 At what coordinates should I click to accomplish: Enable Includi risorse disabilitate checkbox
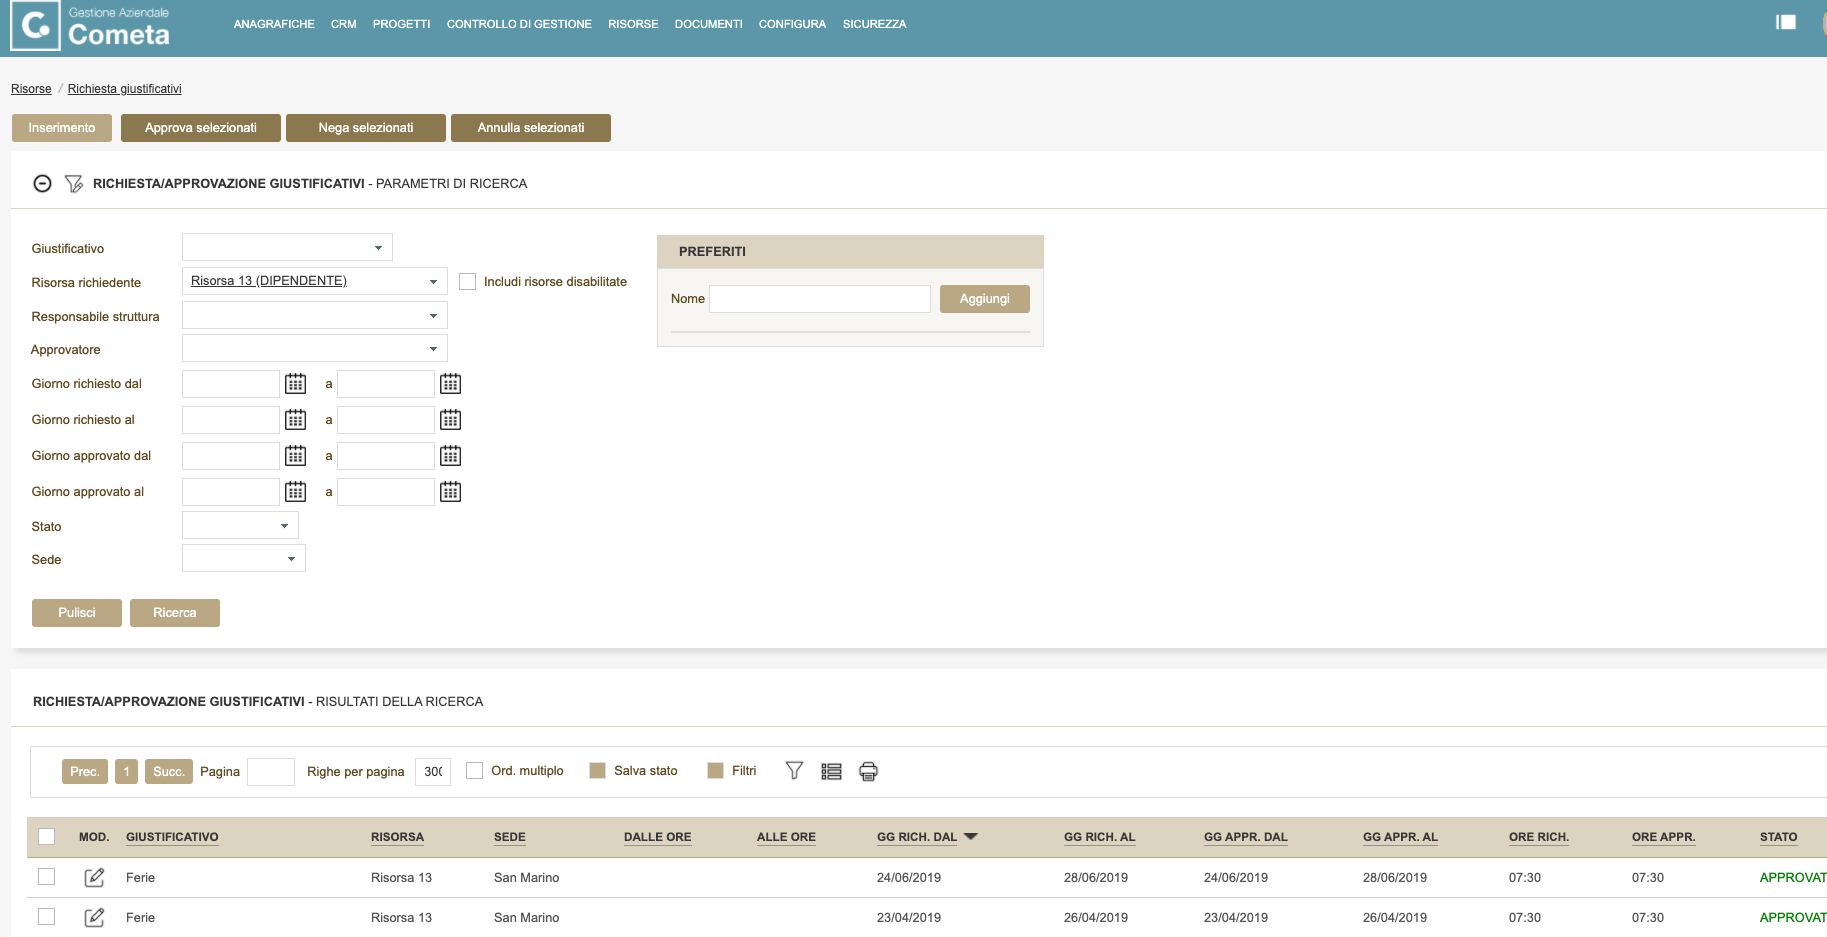[x=467, y=282]
